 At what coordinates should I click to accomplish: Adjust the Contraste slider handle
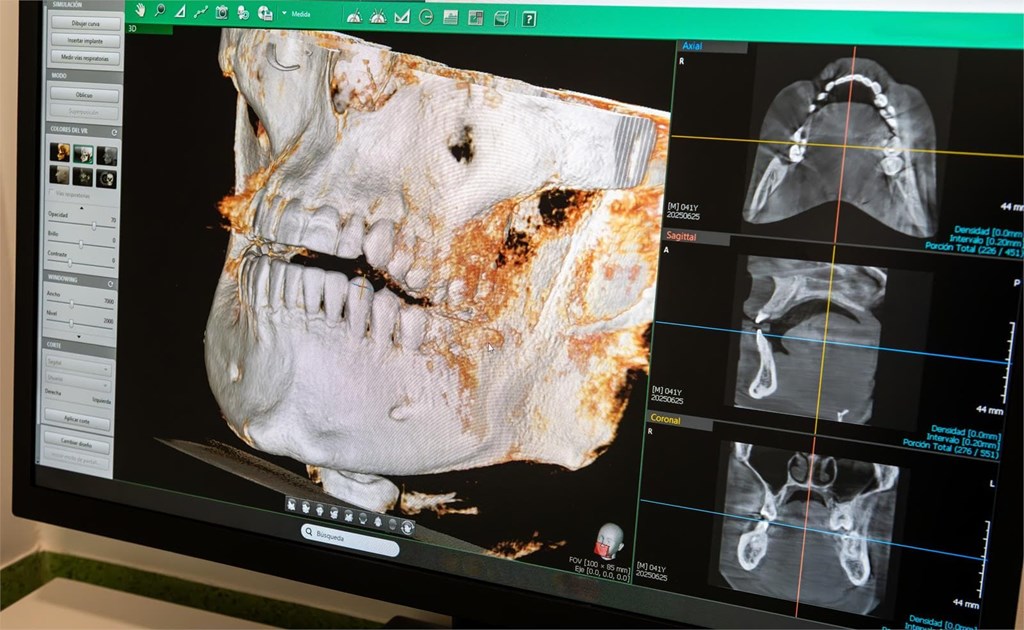pyautogui.click(x=70, y=263)
